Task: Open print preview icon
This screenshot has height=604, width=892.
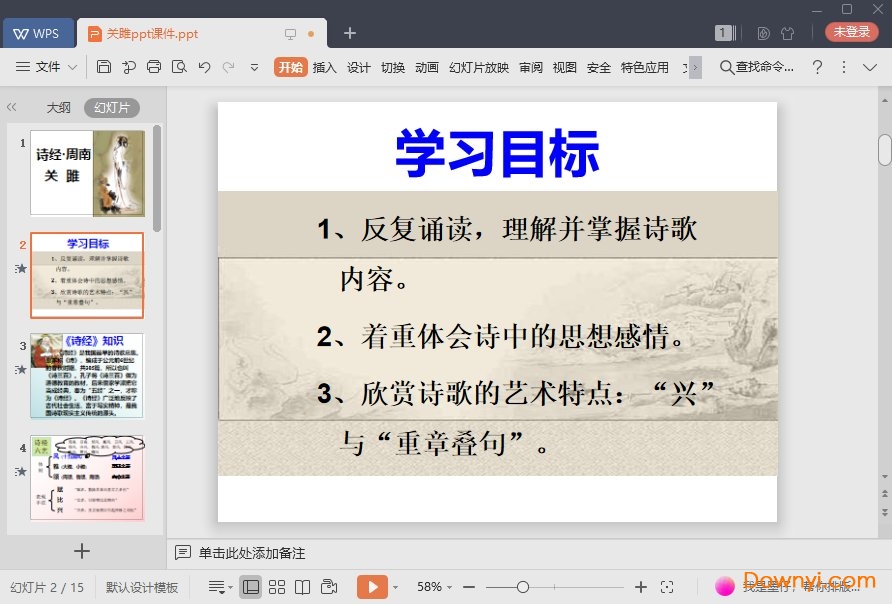Action: 179,67
